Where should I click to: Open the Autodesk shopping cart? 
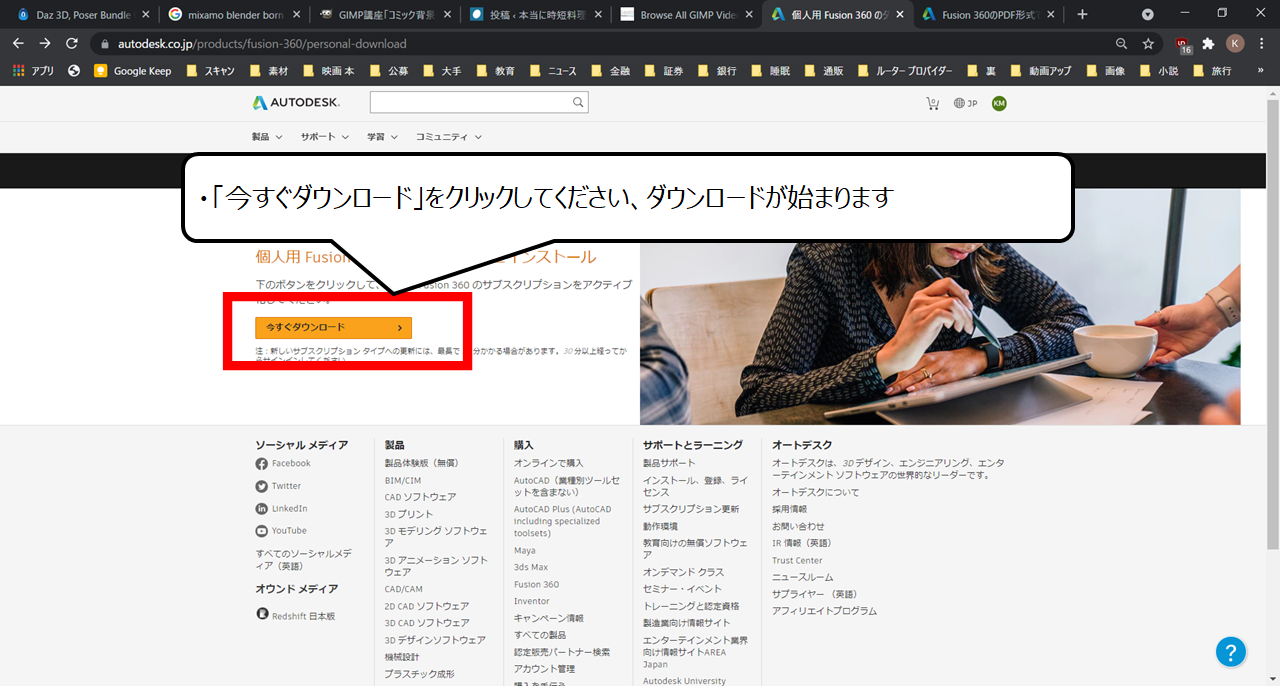point(933,103)
